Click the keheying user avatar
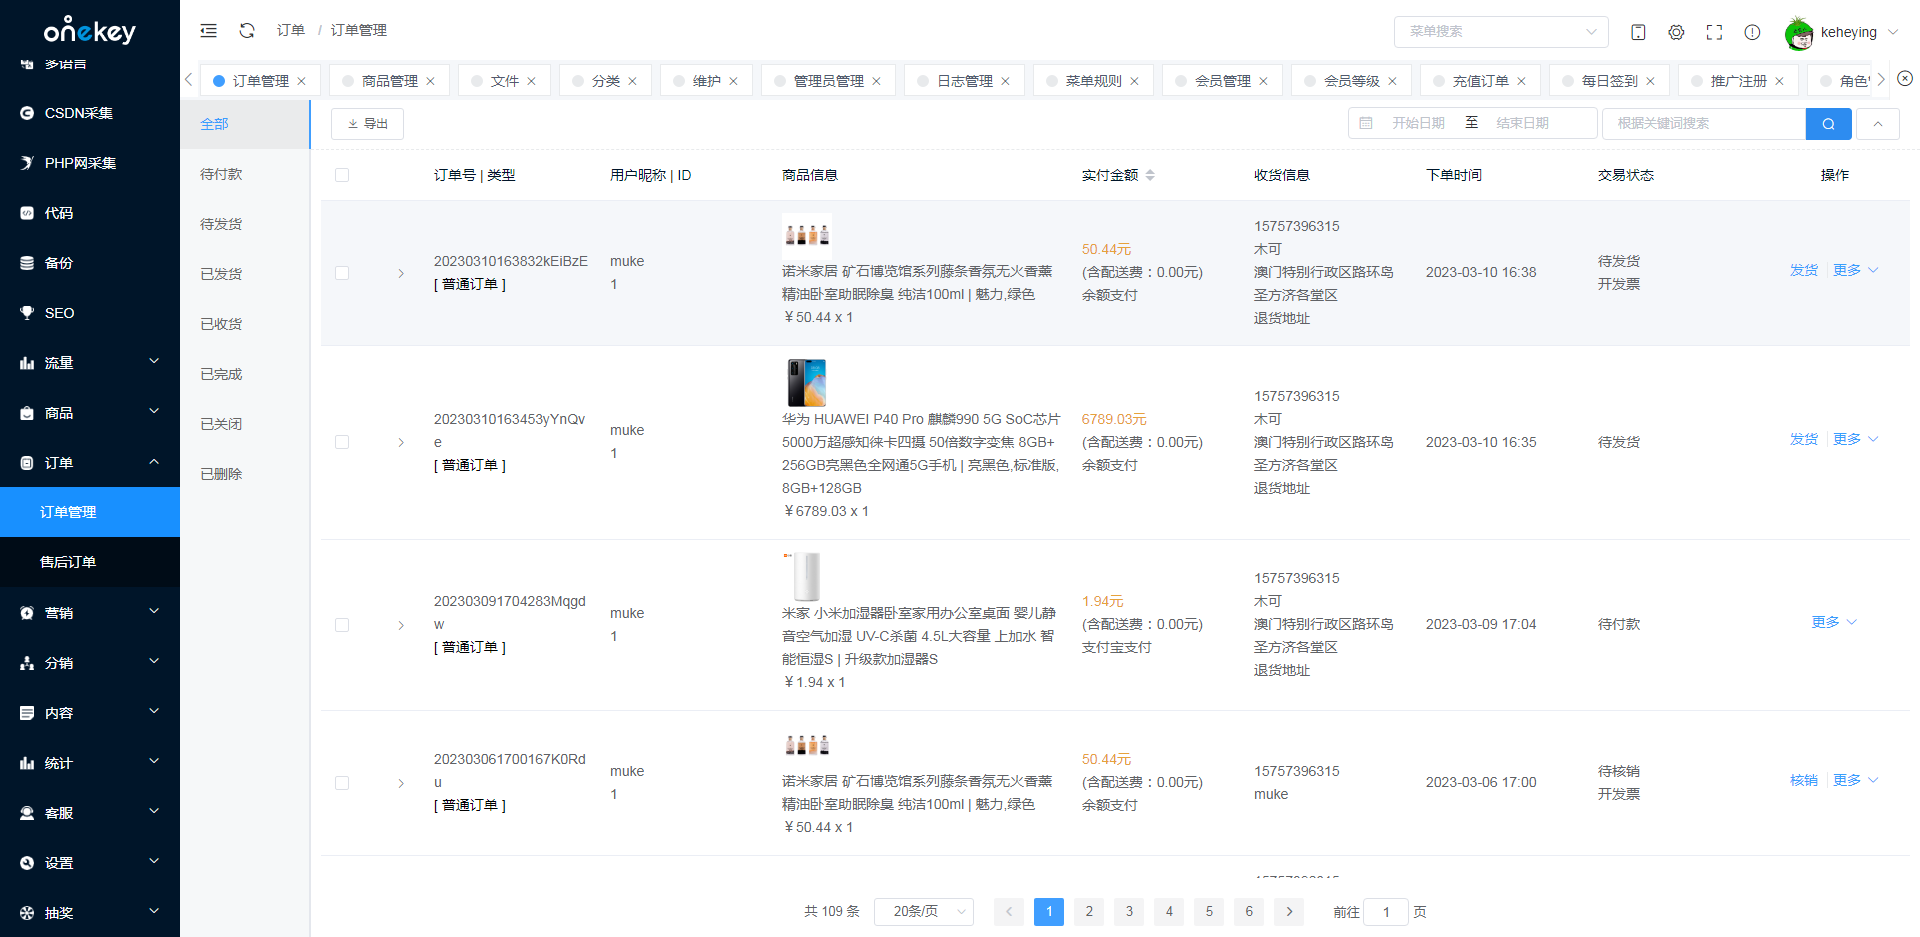Viewport: 1920px width, 937px height. point(1799,33)
